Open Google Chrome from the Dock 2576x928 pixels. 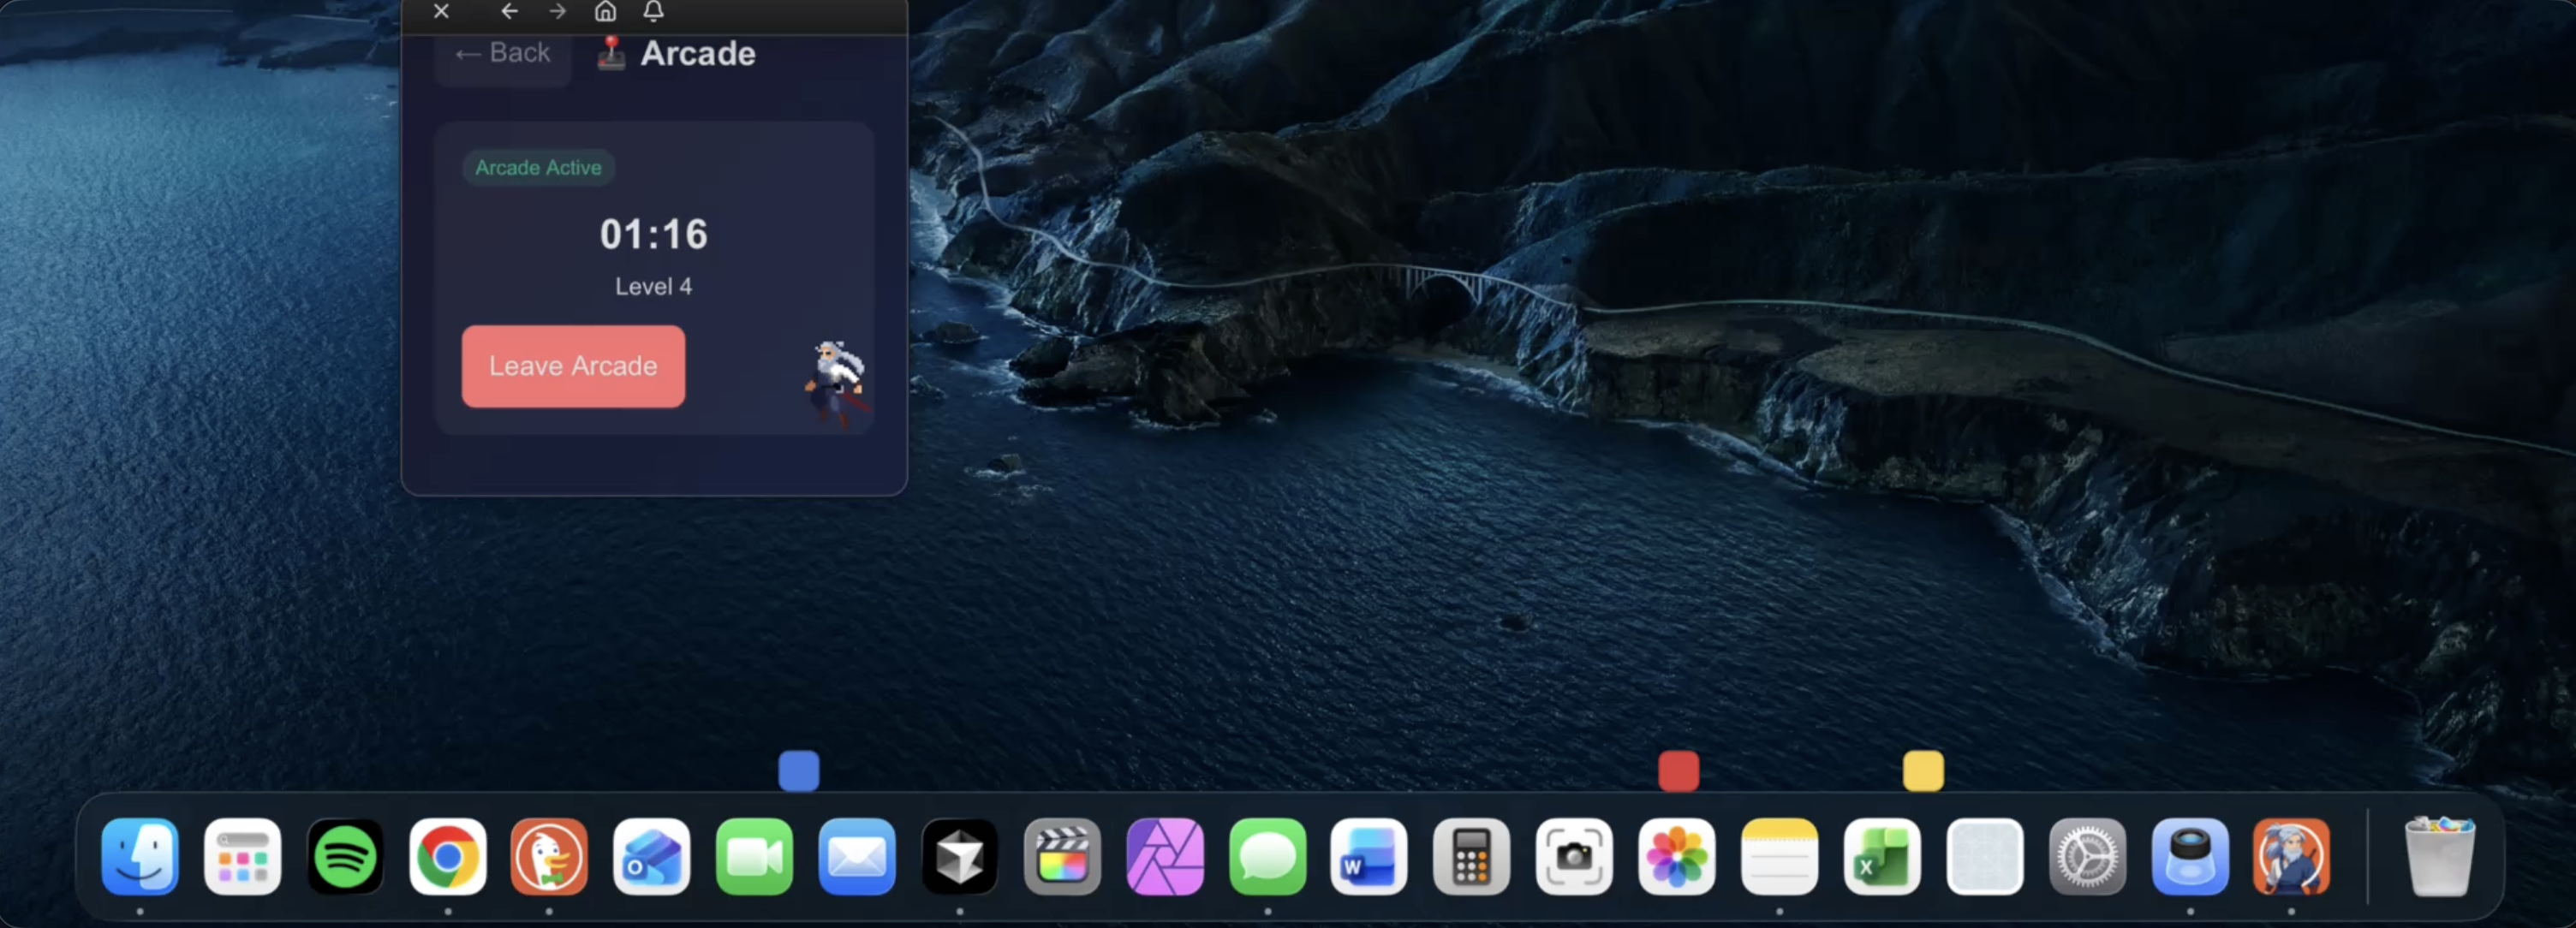tap(447, 857)
